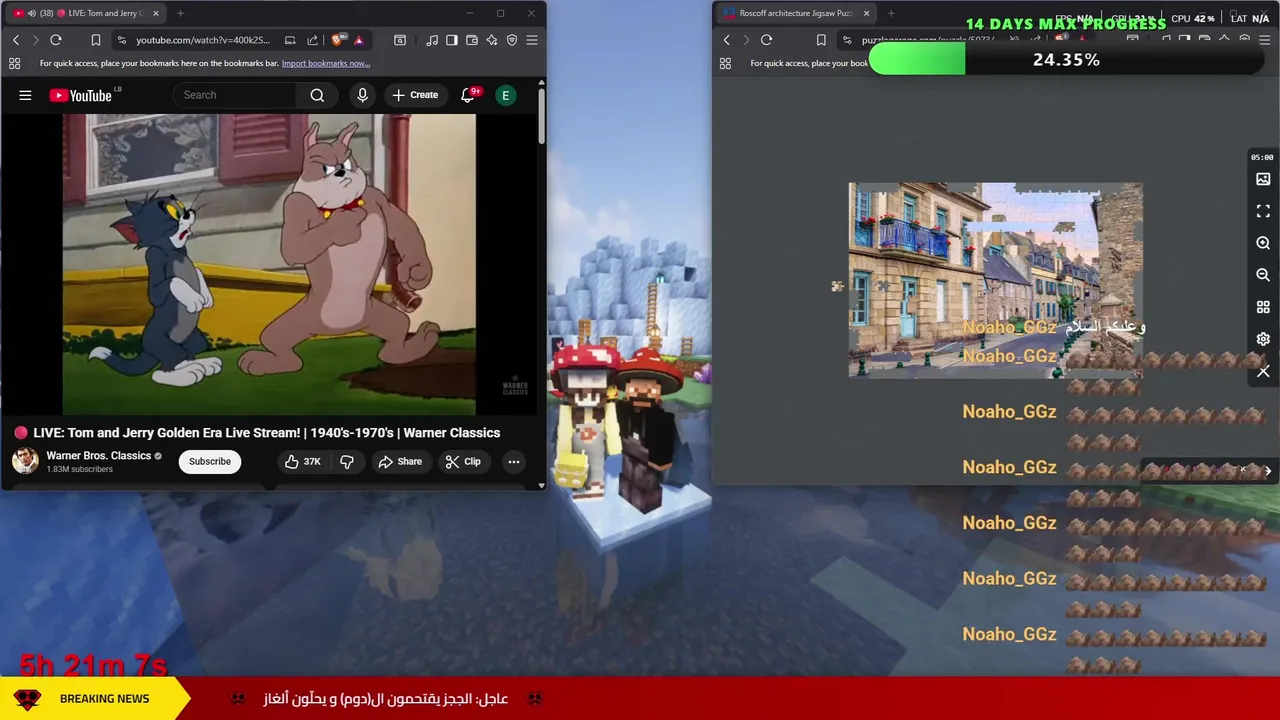Viewport: 1280px width, 720px height.
Task: Click the YouTube search field
Action: click(x=236, y=95)
